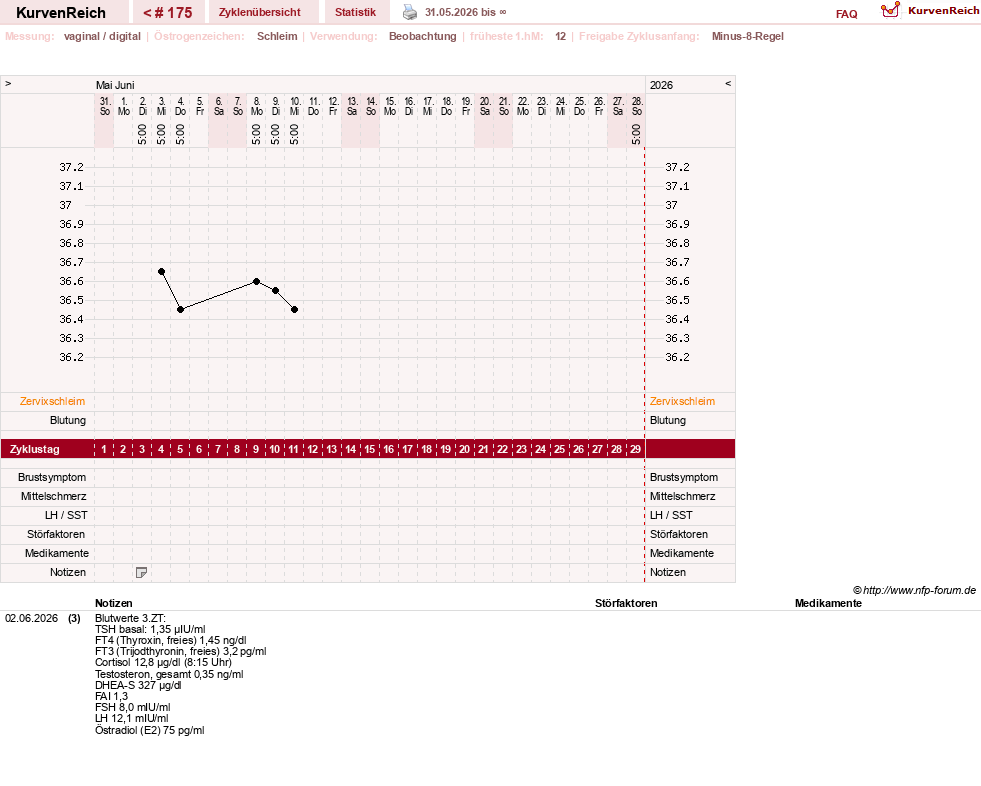Click the year label '2026'

point(661,85)
